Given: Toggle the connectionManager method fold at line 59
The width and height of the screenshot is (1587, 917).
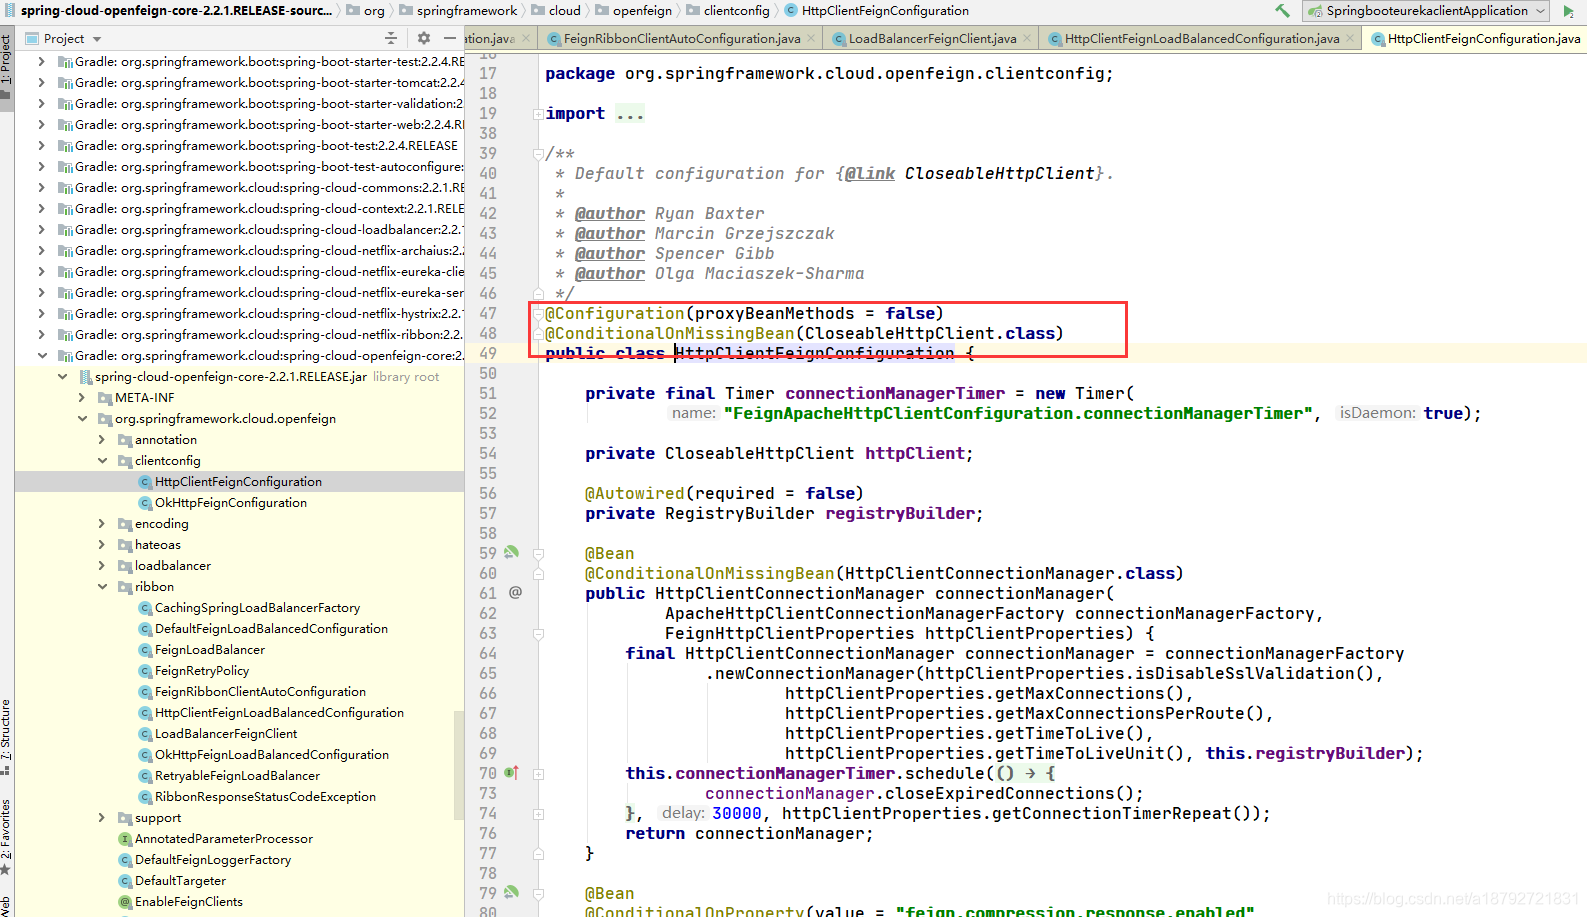Looking at the screenshot, I should click(538, 553).
